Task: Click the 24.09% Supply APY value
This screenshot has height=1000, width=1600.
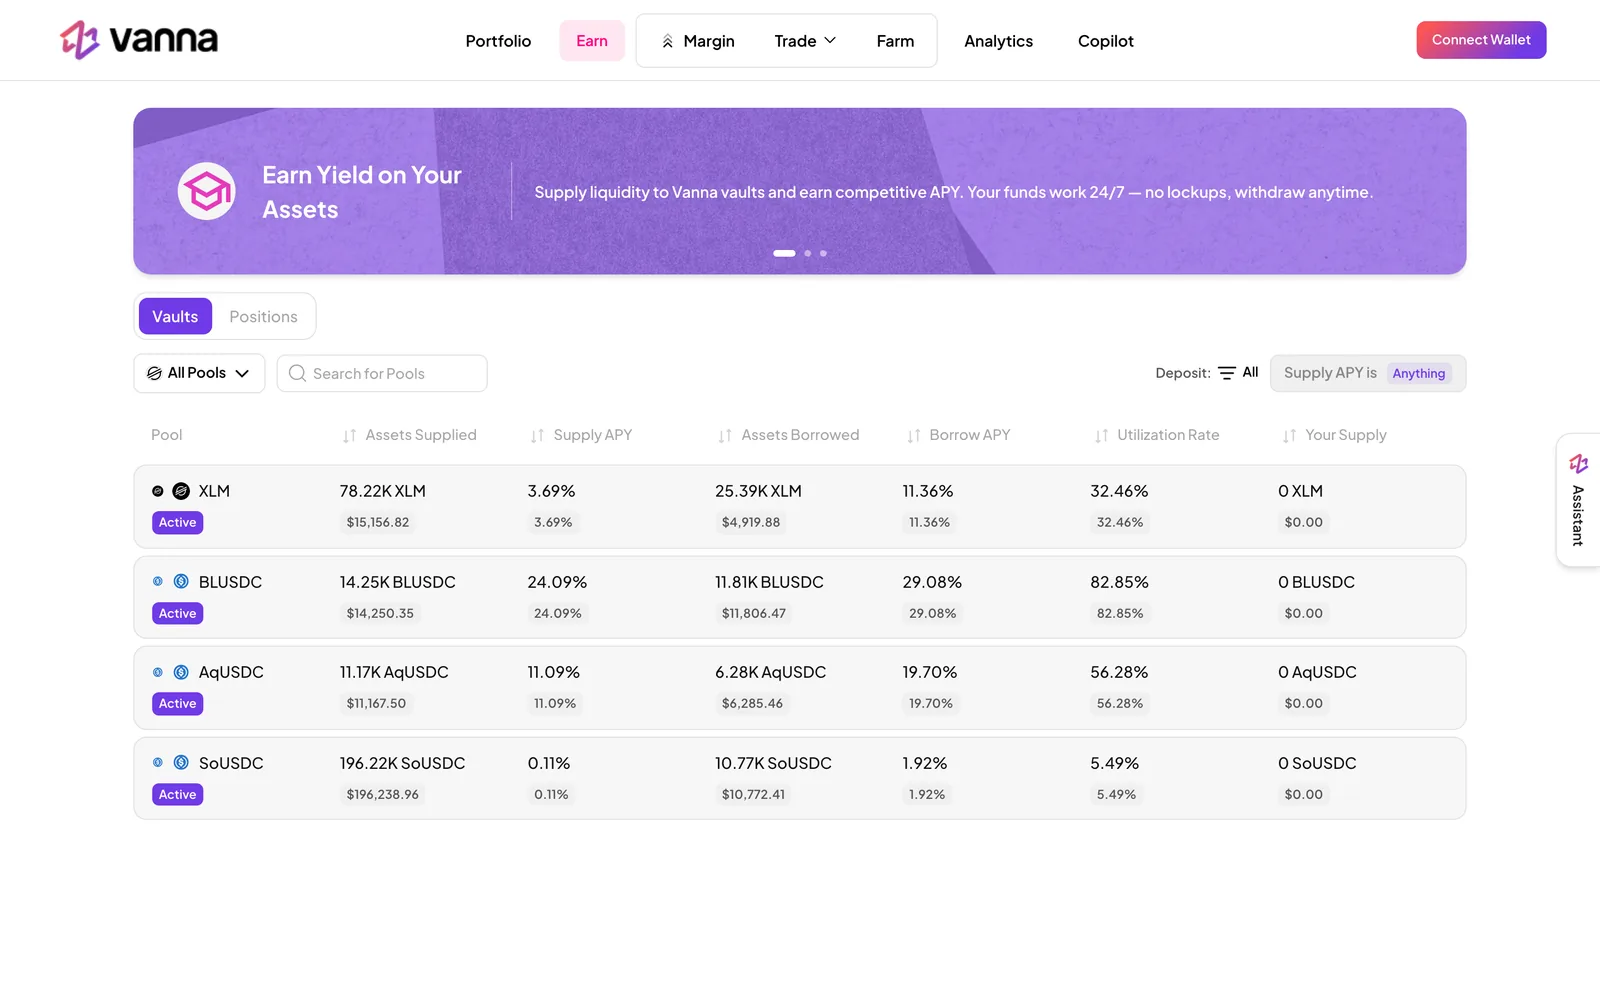Action: (557, 582)
